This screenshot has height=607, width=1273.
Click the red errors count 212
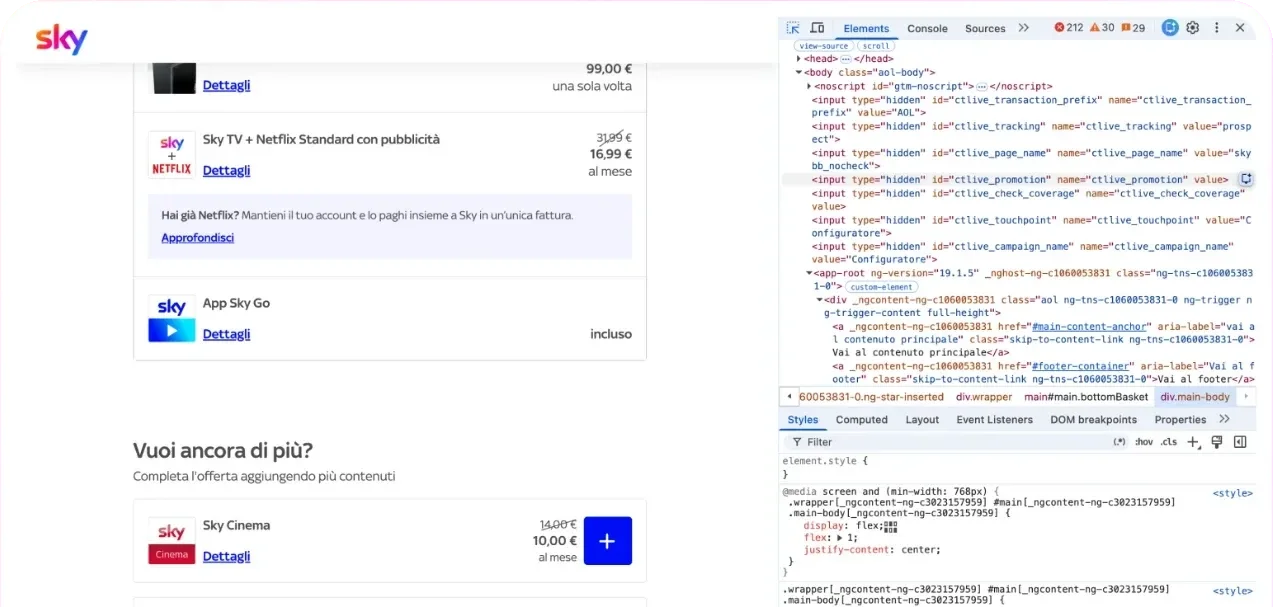point(1068,28)
